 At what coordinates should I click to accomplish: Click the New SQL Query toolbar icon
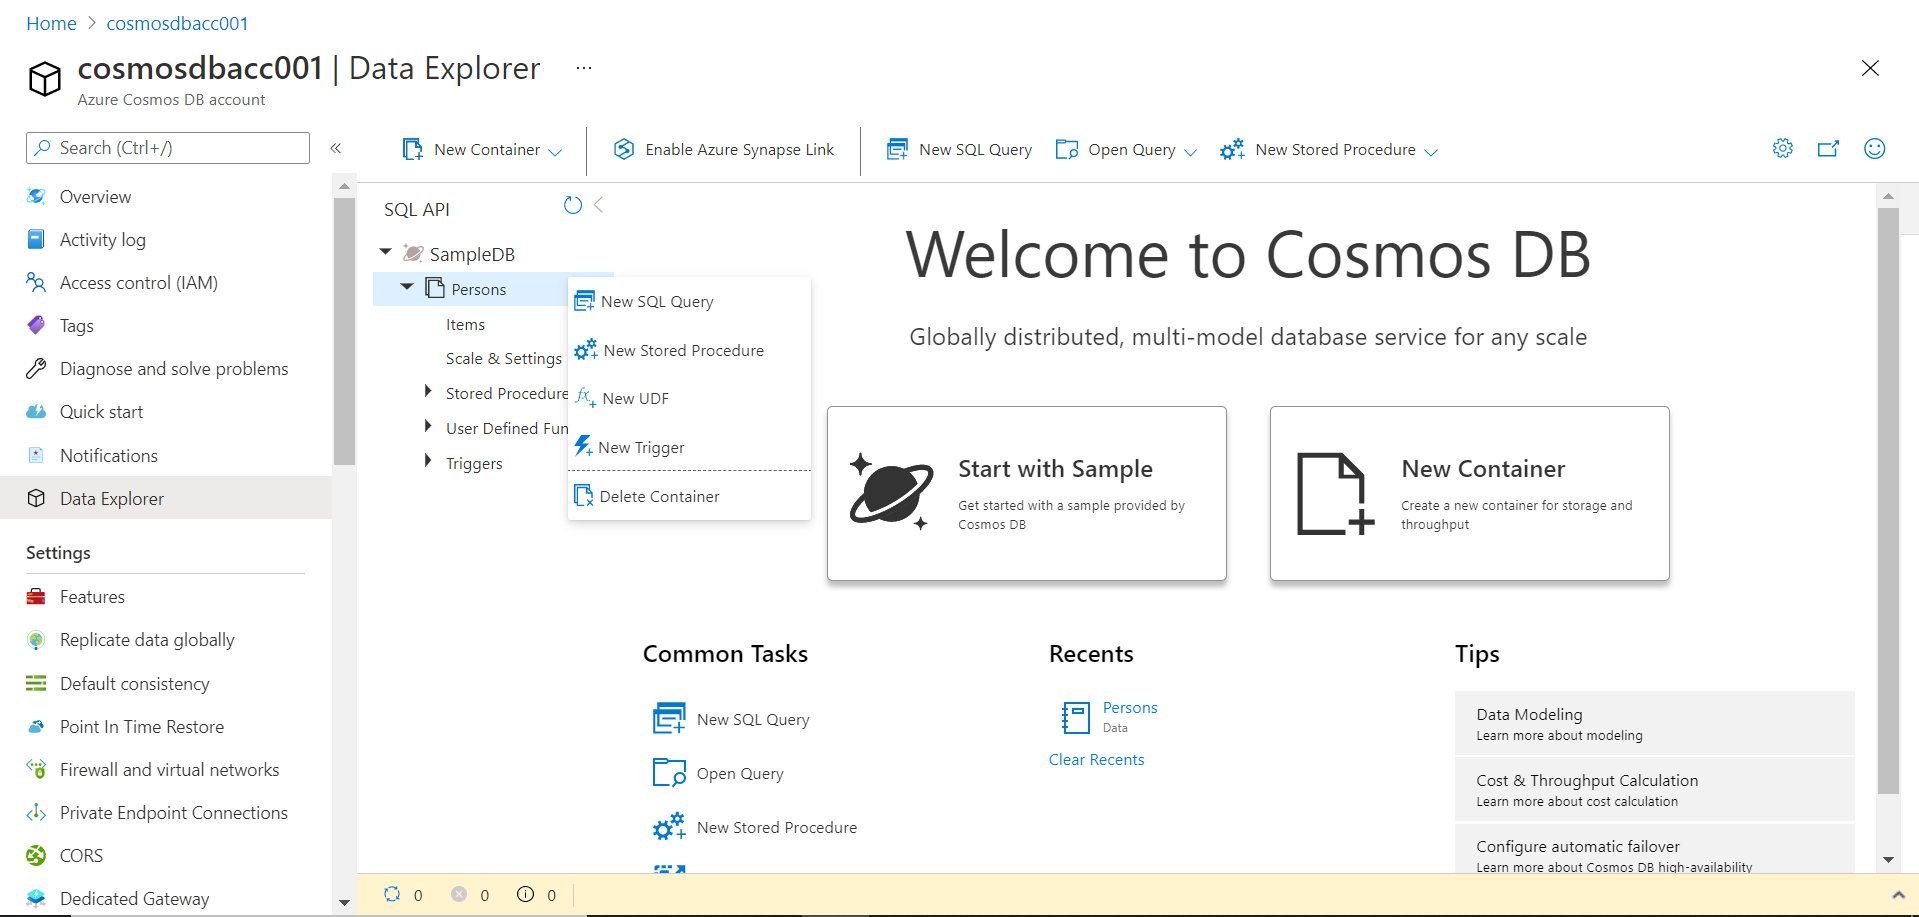[x=897, y=149]
